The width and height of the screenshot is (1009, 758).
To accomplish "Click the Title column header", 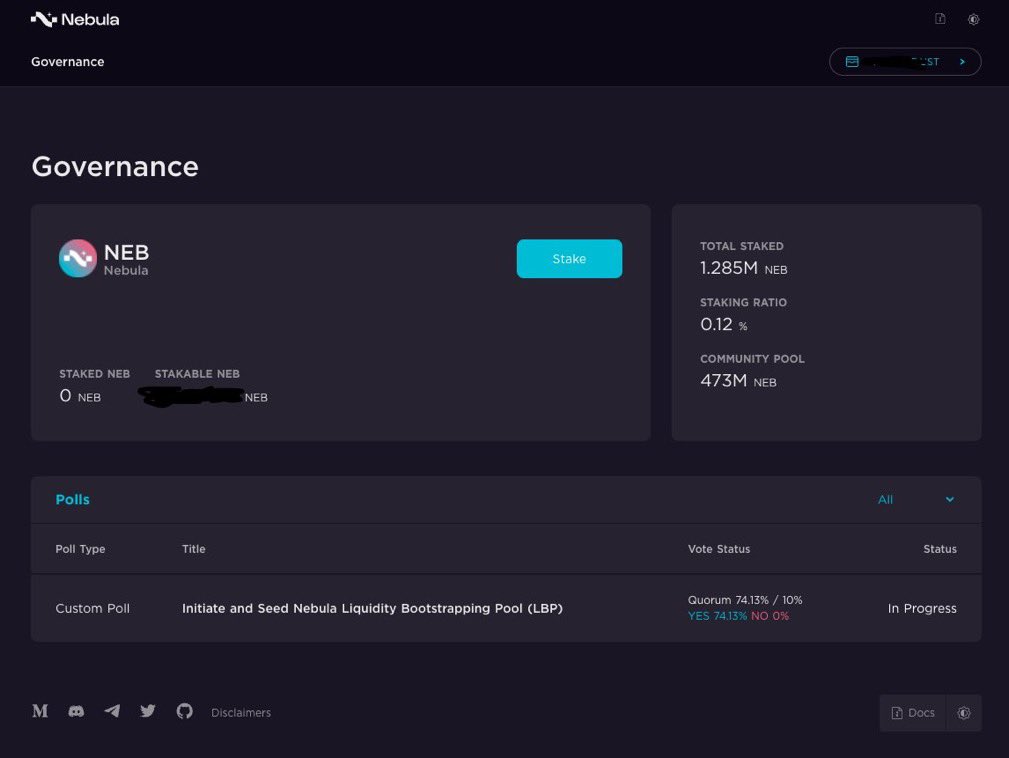I will pyautogui.click(x=194, y=549).
